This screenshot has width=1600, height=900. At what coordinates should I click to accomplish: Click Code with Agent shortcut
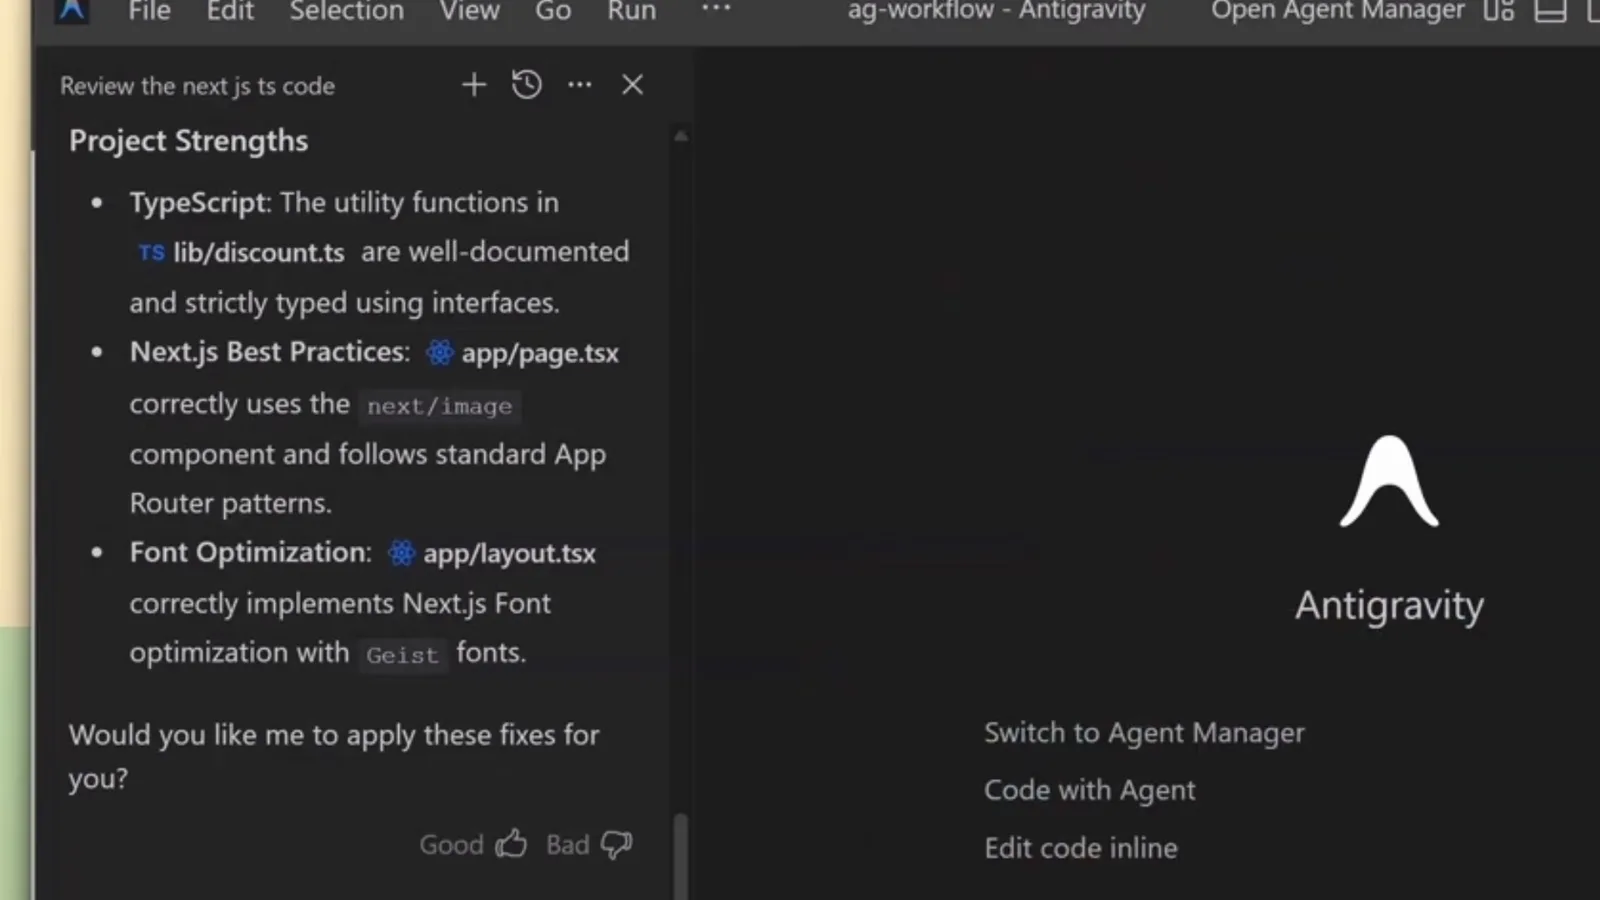[x=1089, y=790]
